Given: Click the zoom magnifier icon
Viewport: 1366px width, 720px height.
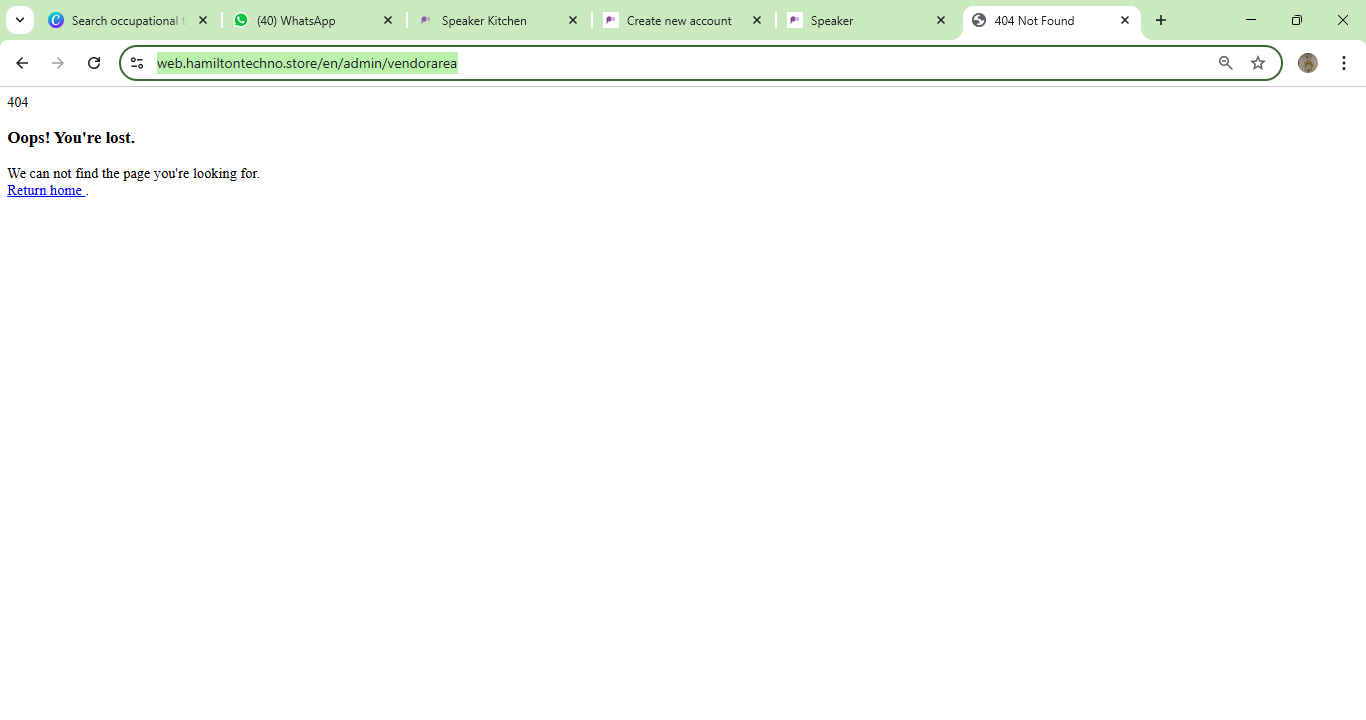Looking at the screenshot, I should pyautogui.click(x=1225, y=63).
